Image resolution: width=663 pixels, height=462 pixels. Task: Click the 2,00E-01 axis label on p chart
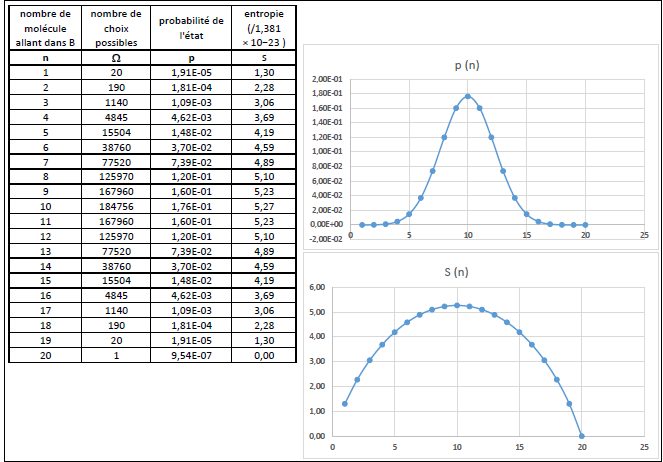pos(327,80)
